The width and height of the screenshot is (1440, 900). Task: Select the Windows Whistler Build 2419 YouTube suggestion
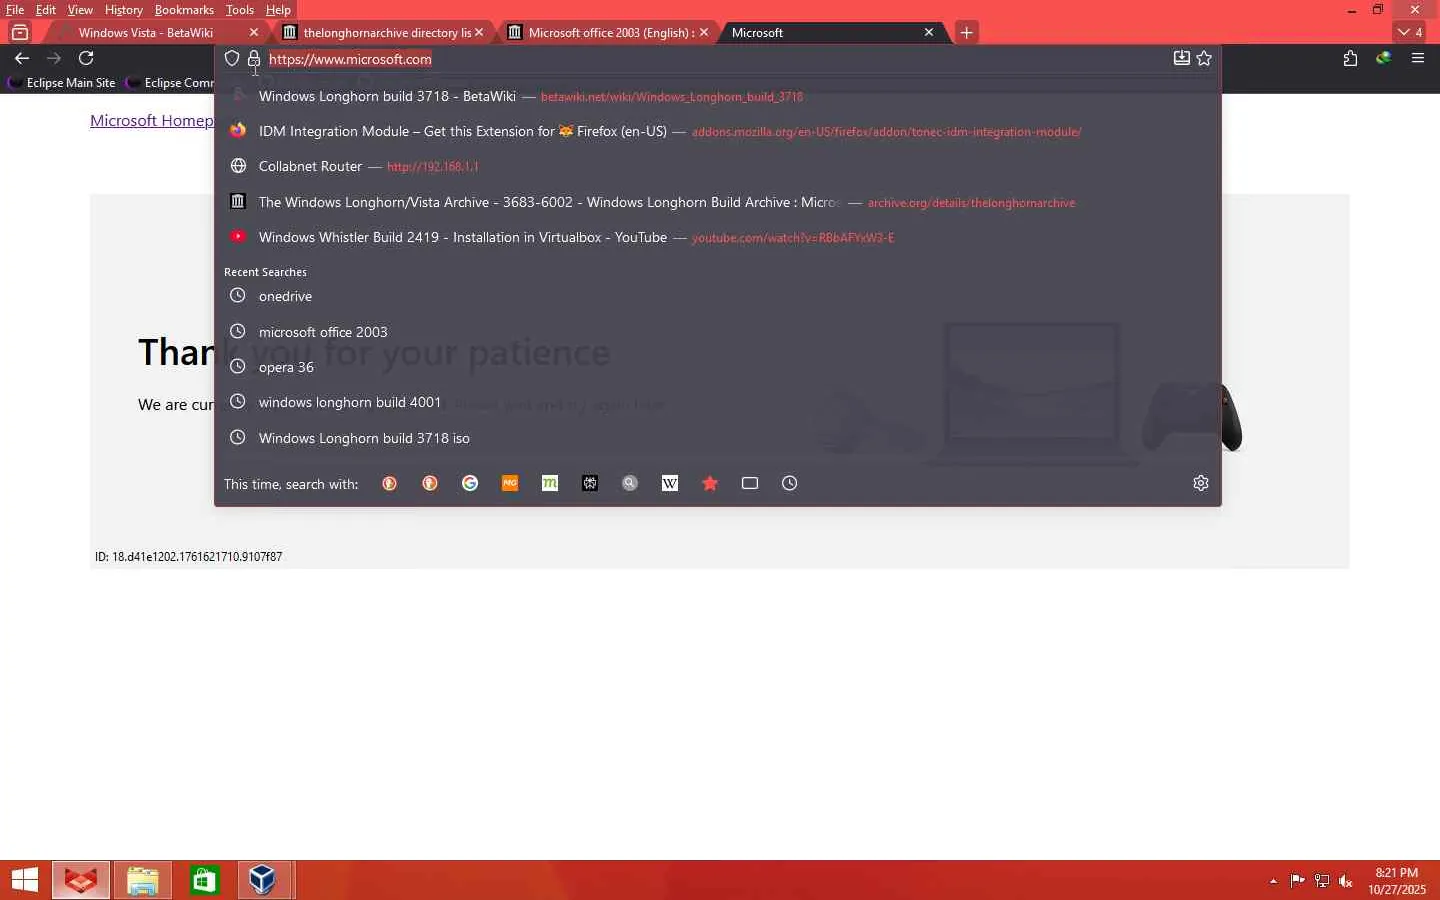[718, 237]
